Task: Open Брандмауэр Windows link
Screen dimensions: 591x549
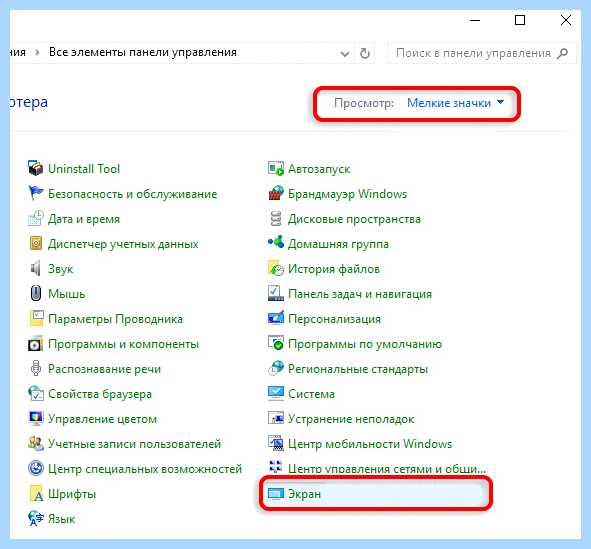Action: (348, 194)
